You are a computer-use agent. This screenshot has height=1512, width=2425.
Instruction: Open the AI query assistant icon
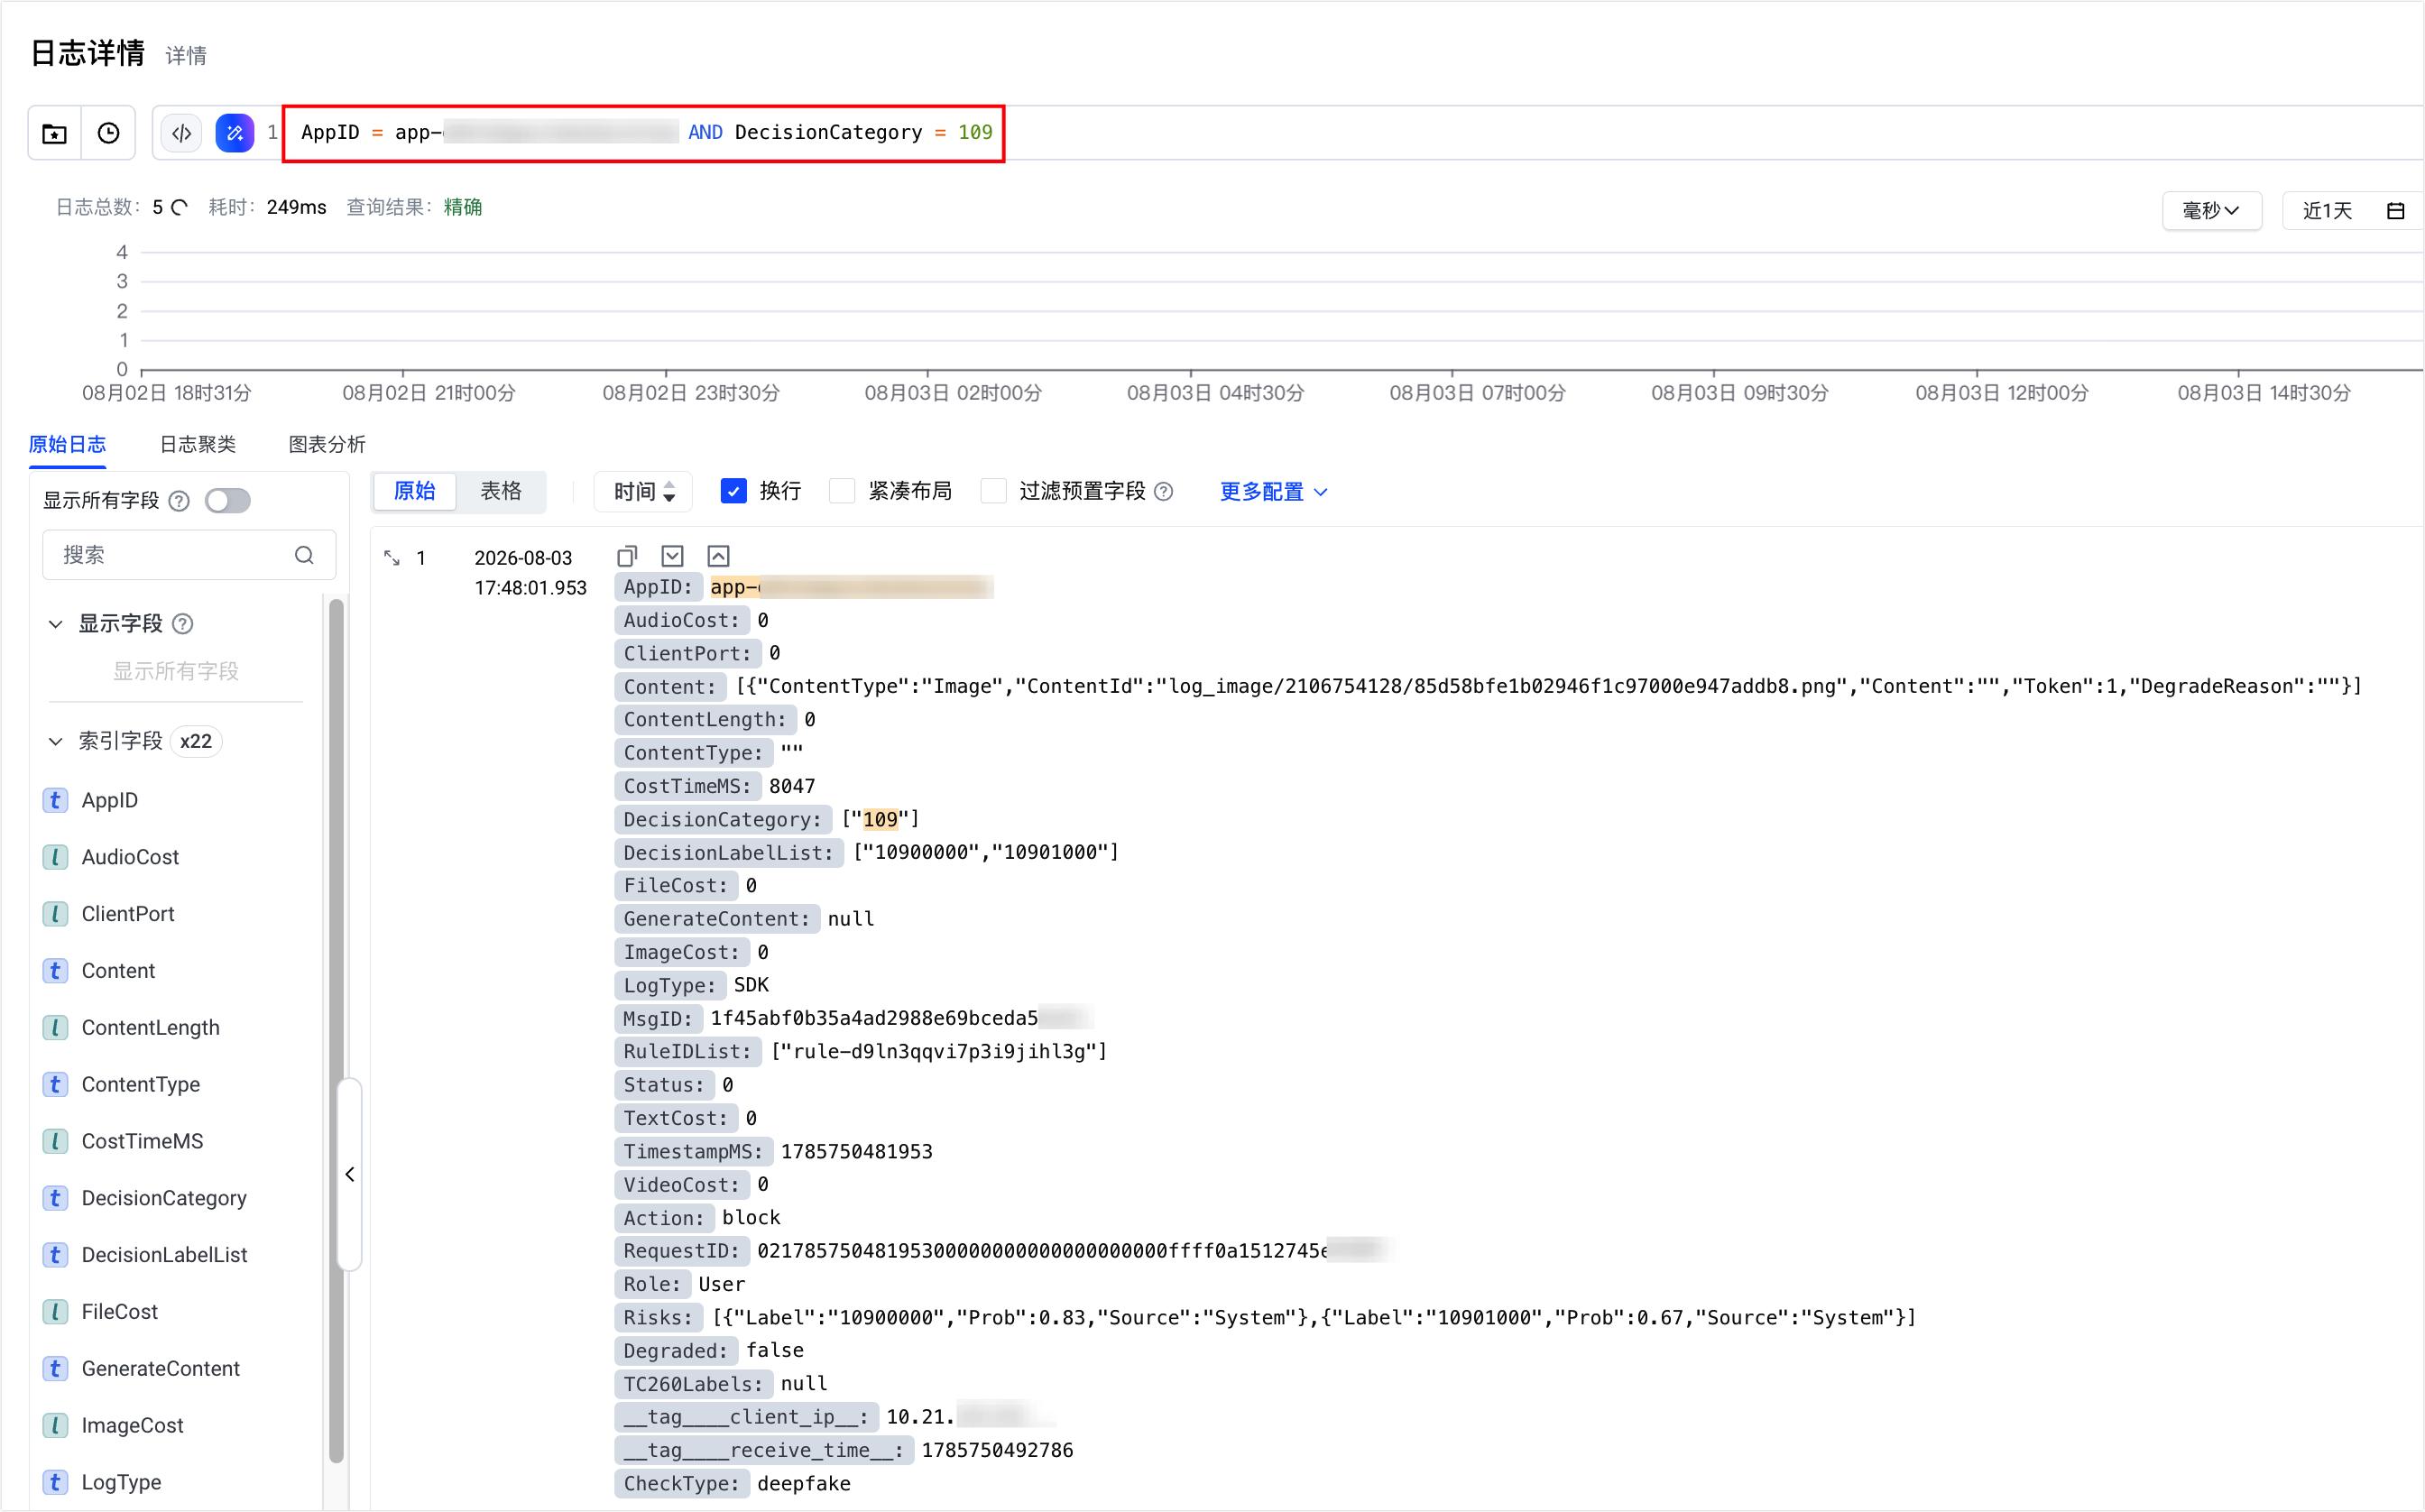click(235, 133)
